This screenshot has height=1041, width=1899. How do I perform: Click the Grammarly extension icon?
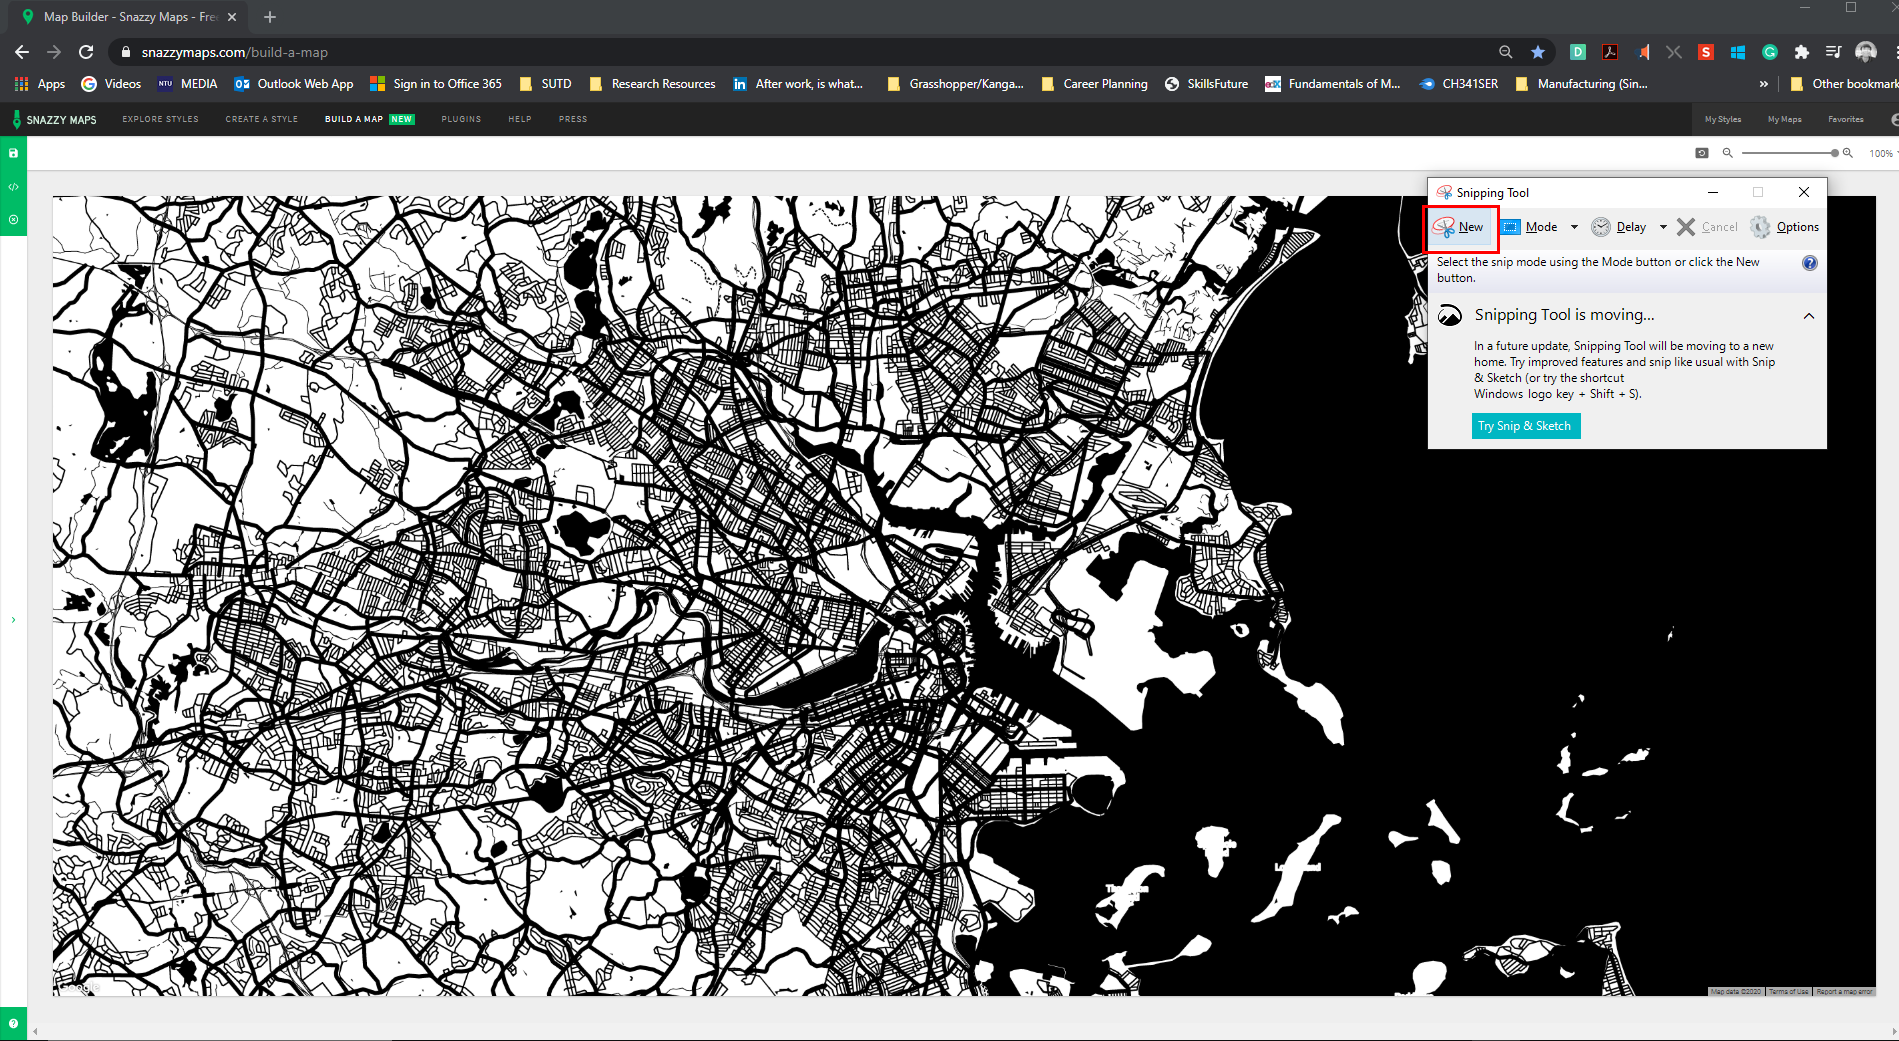[1771, 52]
